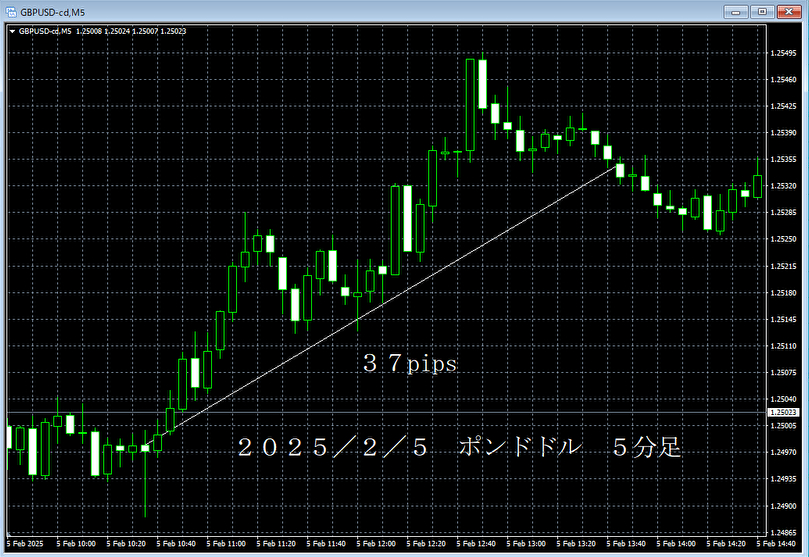Click the 1.25215 price axis label
Image resolution: width=809 pixels, height=557 pixels.
pos(783,266)
